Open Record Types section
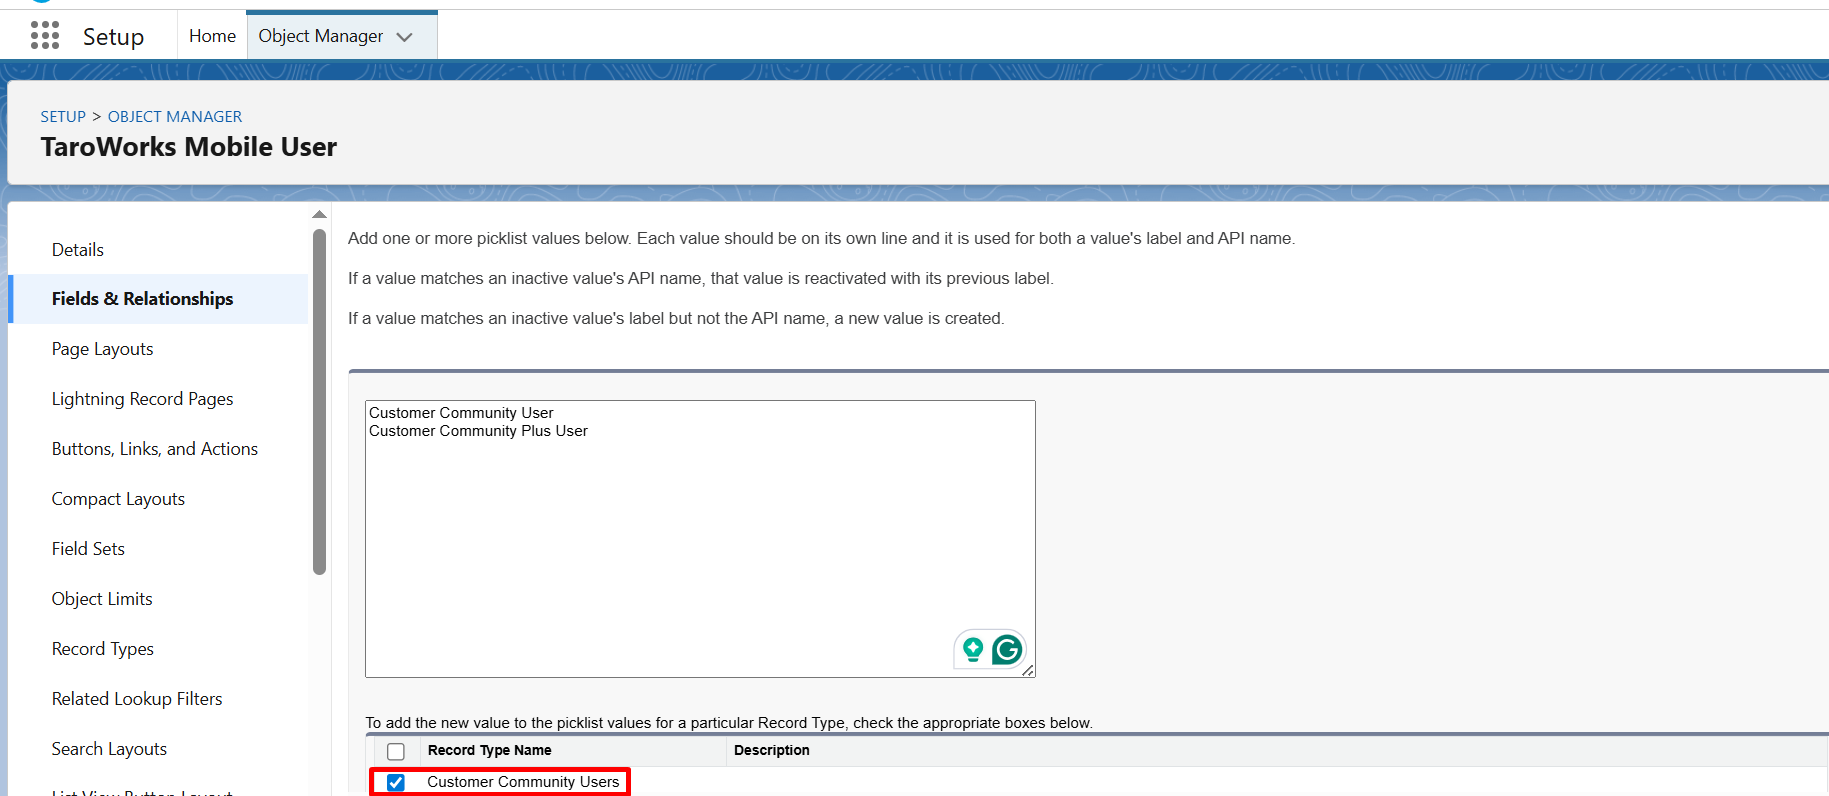1829x796 pixels. tap(103, 649)
